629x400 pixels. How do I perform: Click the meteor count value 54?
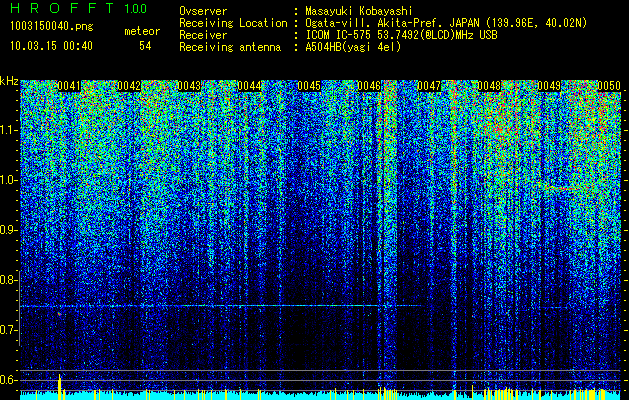[145, 46]
